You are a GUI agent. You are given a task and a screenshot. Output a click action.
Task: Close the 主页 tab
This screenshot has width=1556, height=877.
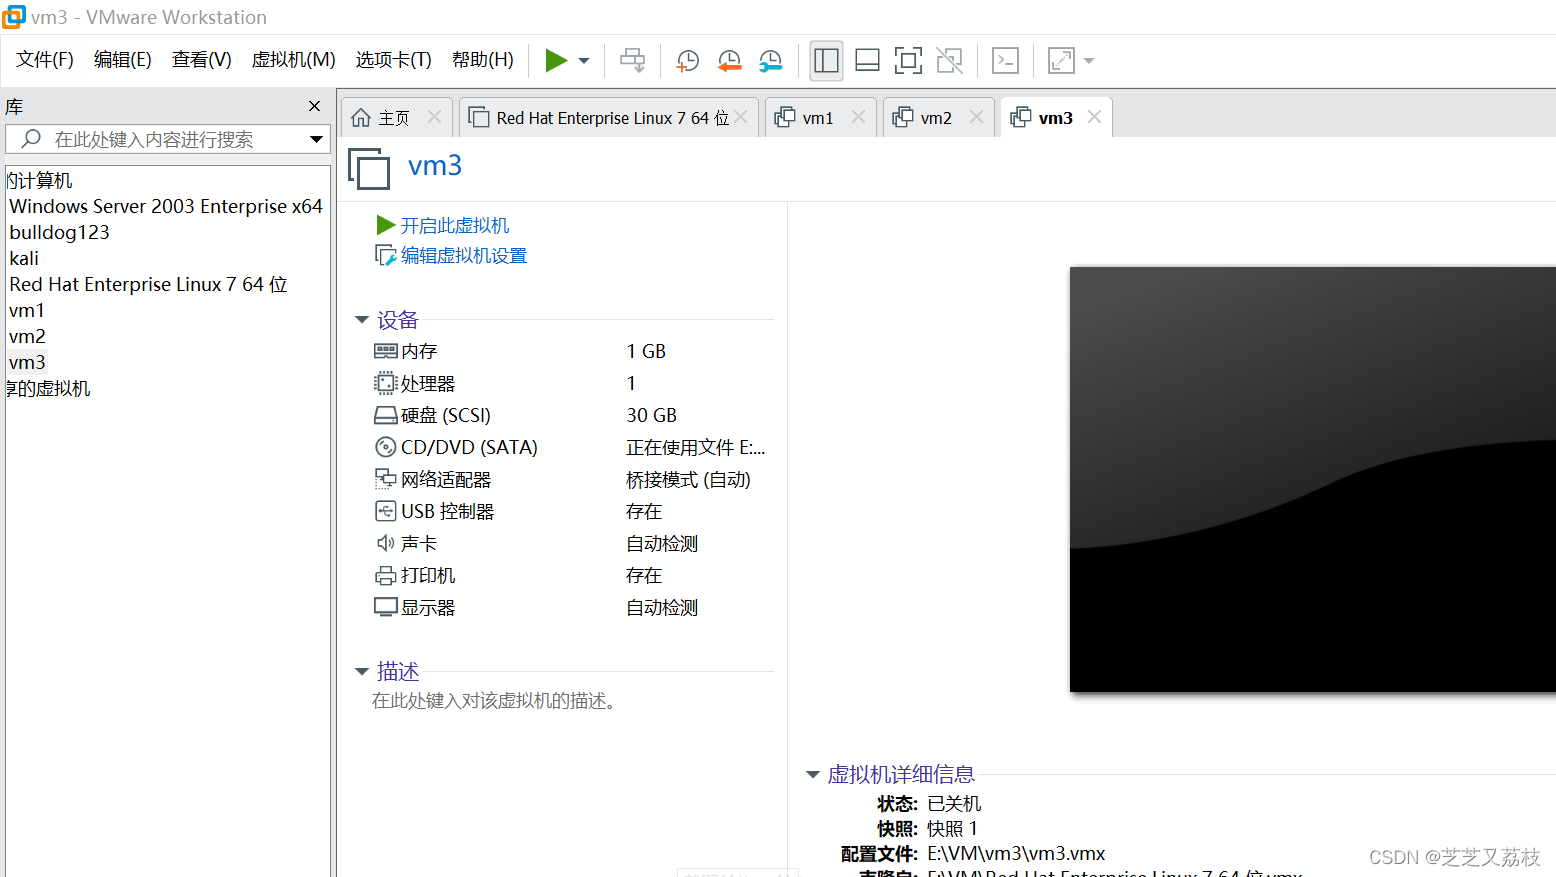pyautogui.click(x=434, y=117)
